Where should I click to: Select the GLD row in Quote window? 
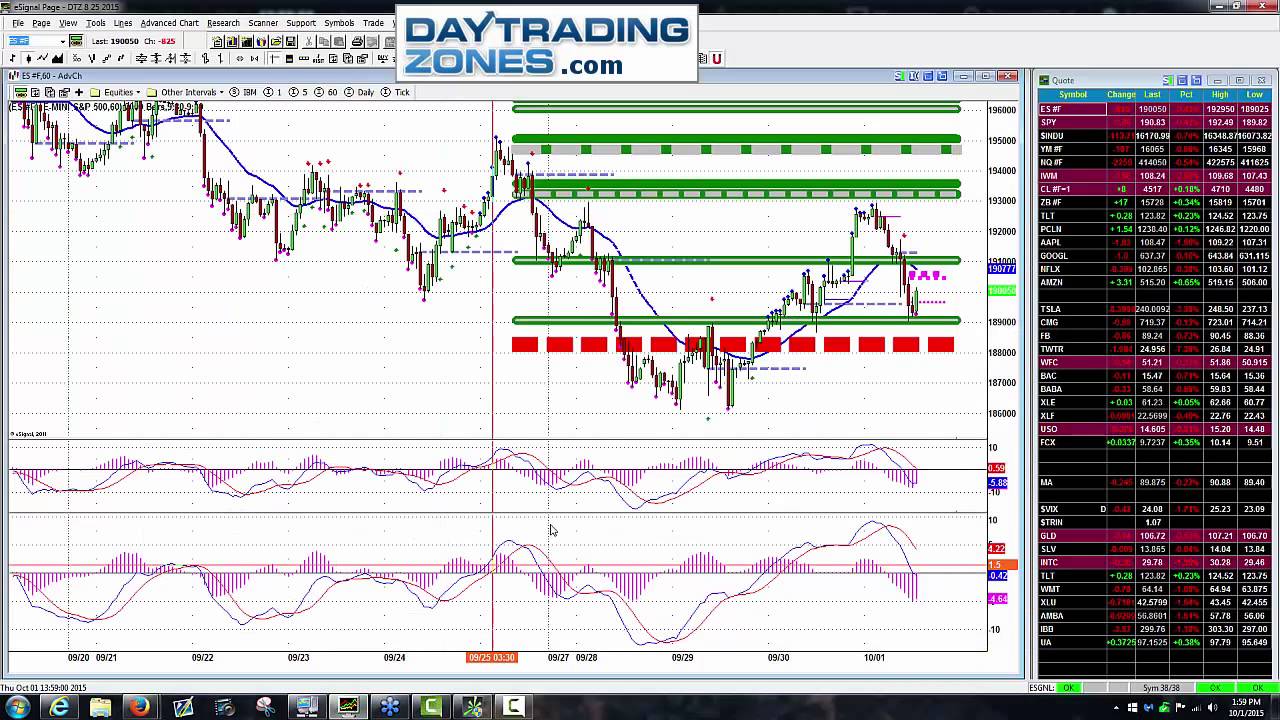point(1155,536)
